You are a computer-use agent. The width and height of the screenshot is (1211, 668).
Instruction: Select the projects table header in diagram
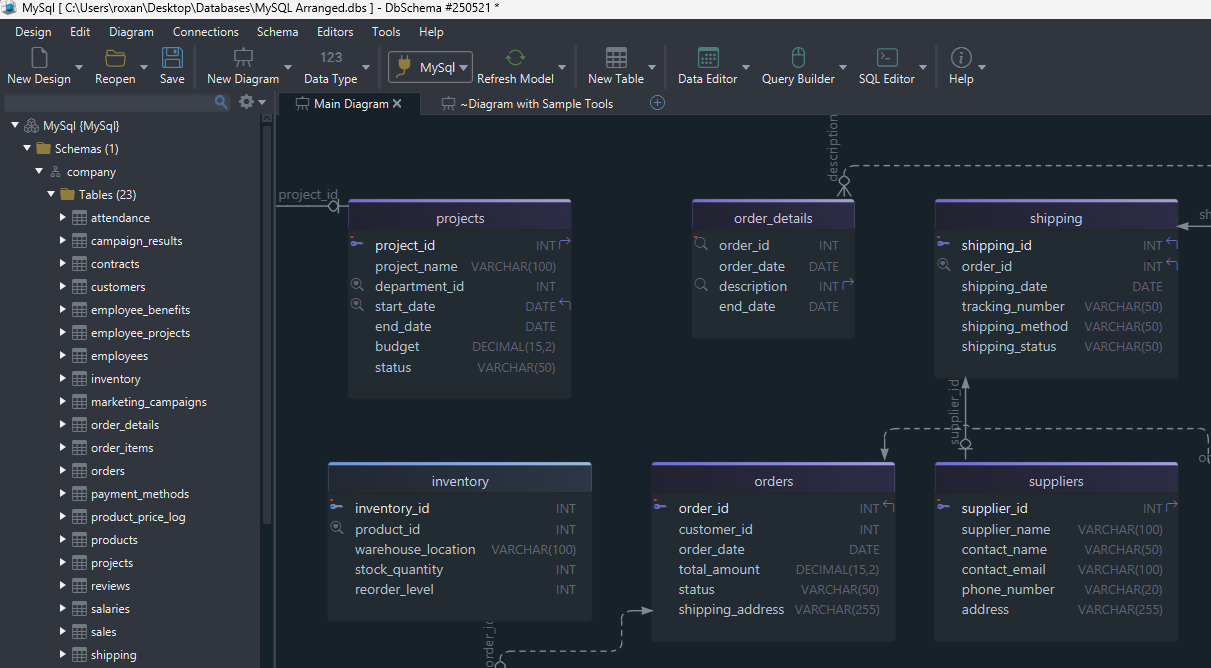pos(460,218)
